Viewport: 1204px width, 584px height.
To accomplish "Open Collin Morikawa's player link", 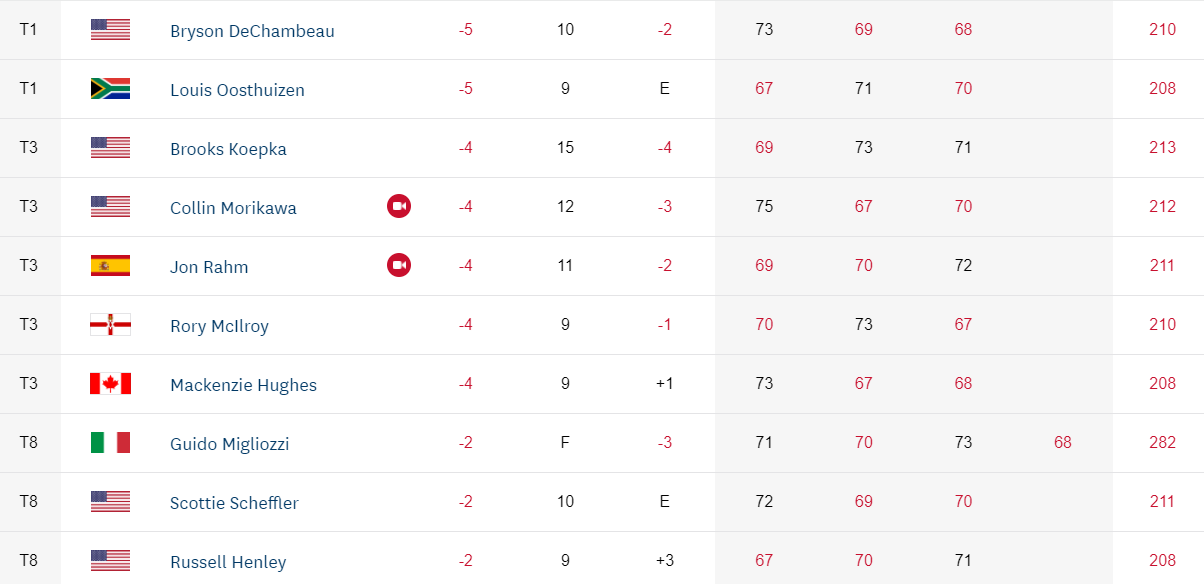I will click(233, 208).
